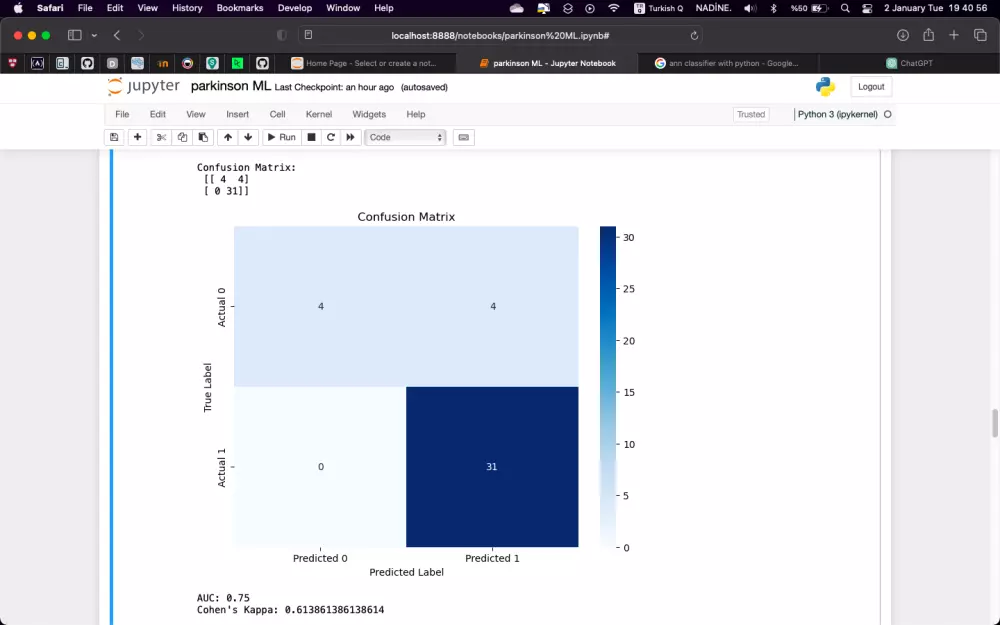
Task: Click the kernel idle indicator circle
Action: pyautogui.click(x=887, y=114)
